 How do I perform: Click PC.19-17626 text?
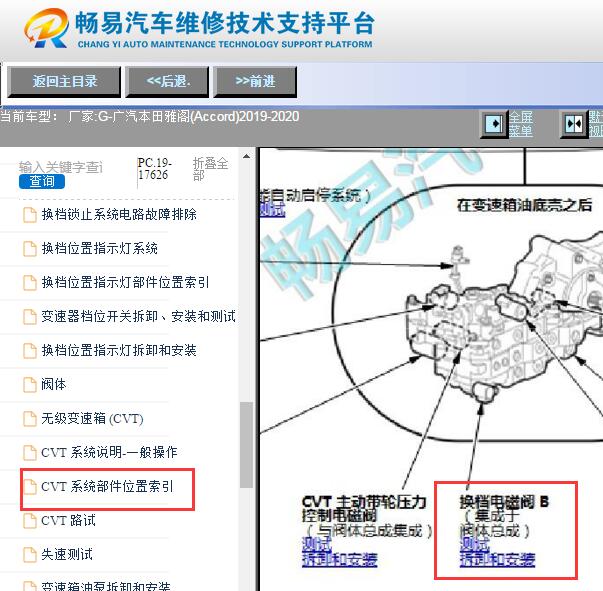pyautogui.click(x=155, y=169)
